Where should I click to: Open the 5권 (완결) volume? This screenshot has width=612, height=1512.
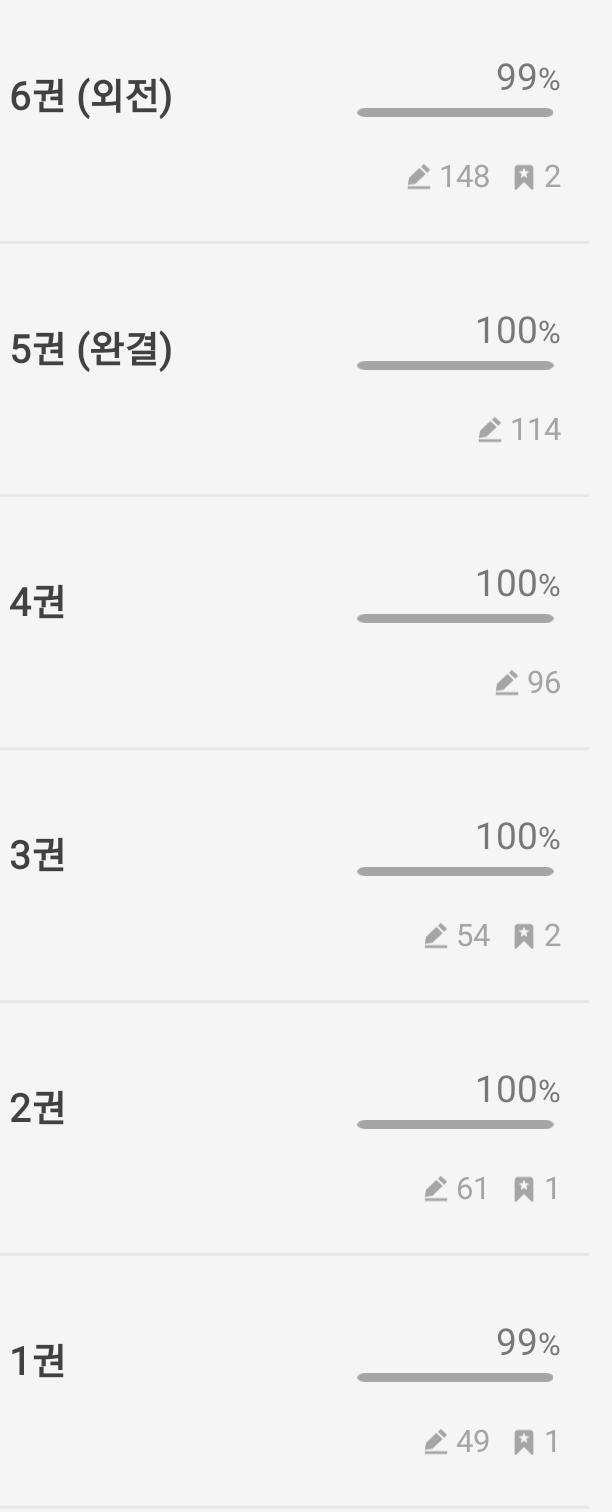(91, 351)
